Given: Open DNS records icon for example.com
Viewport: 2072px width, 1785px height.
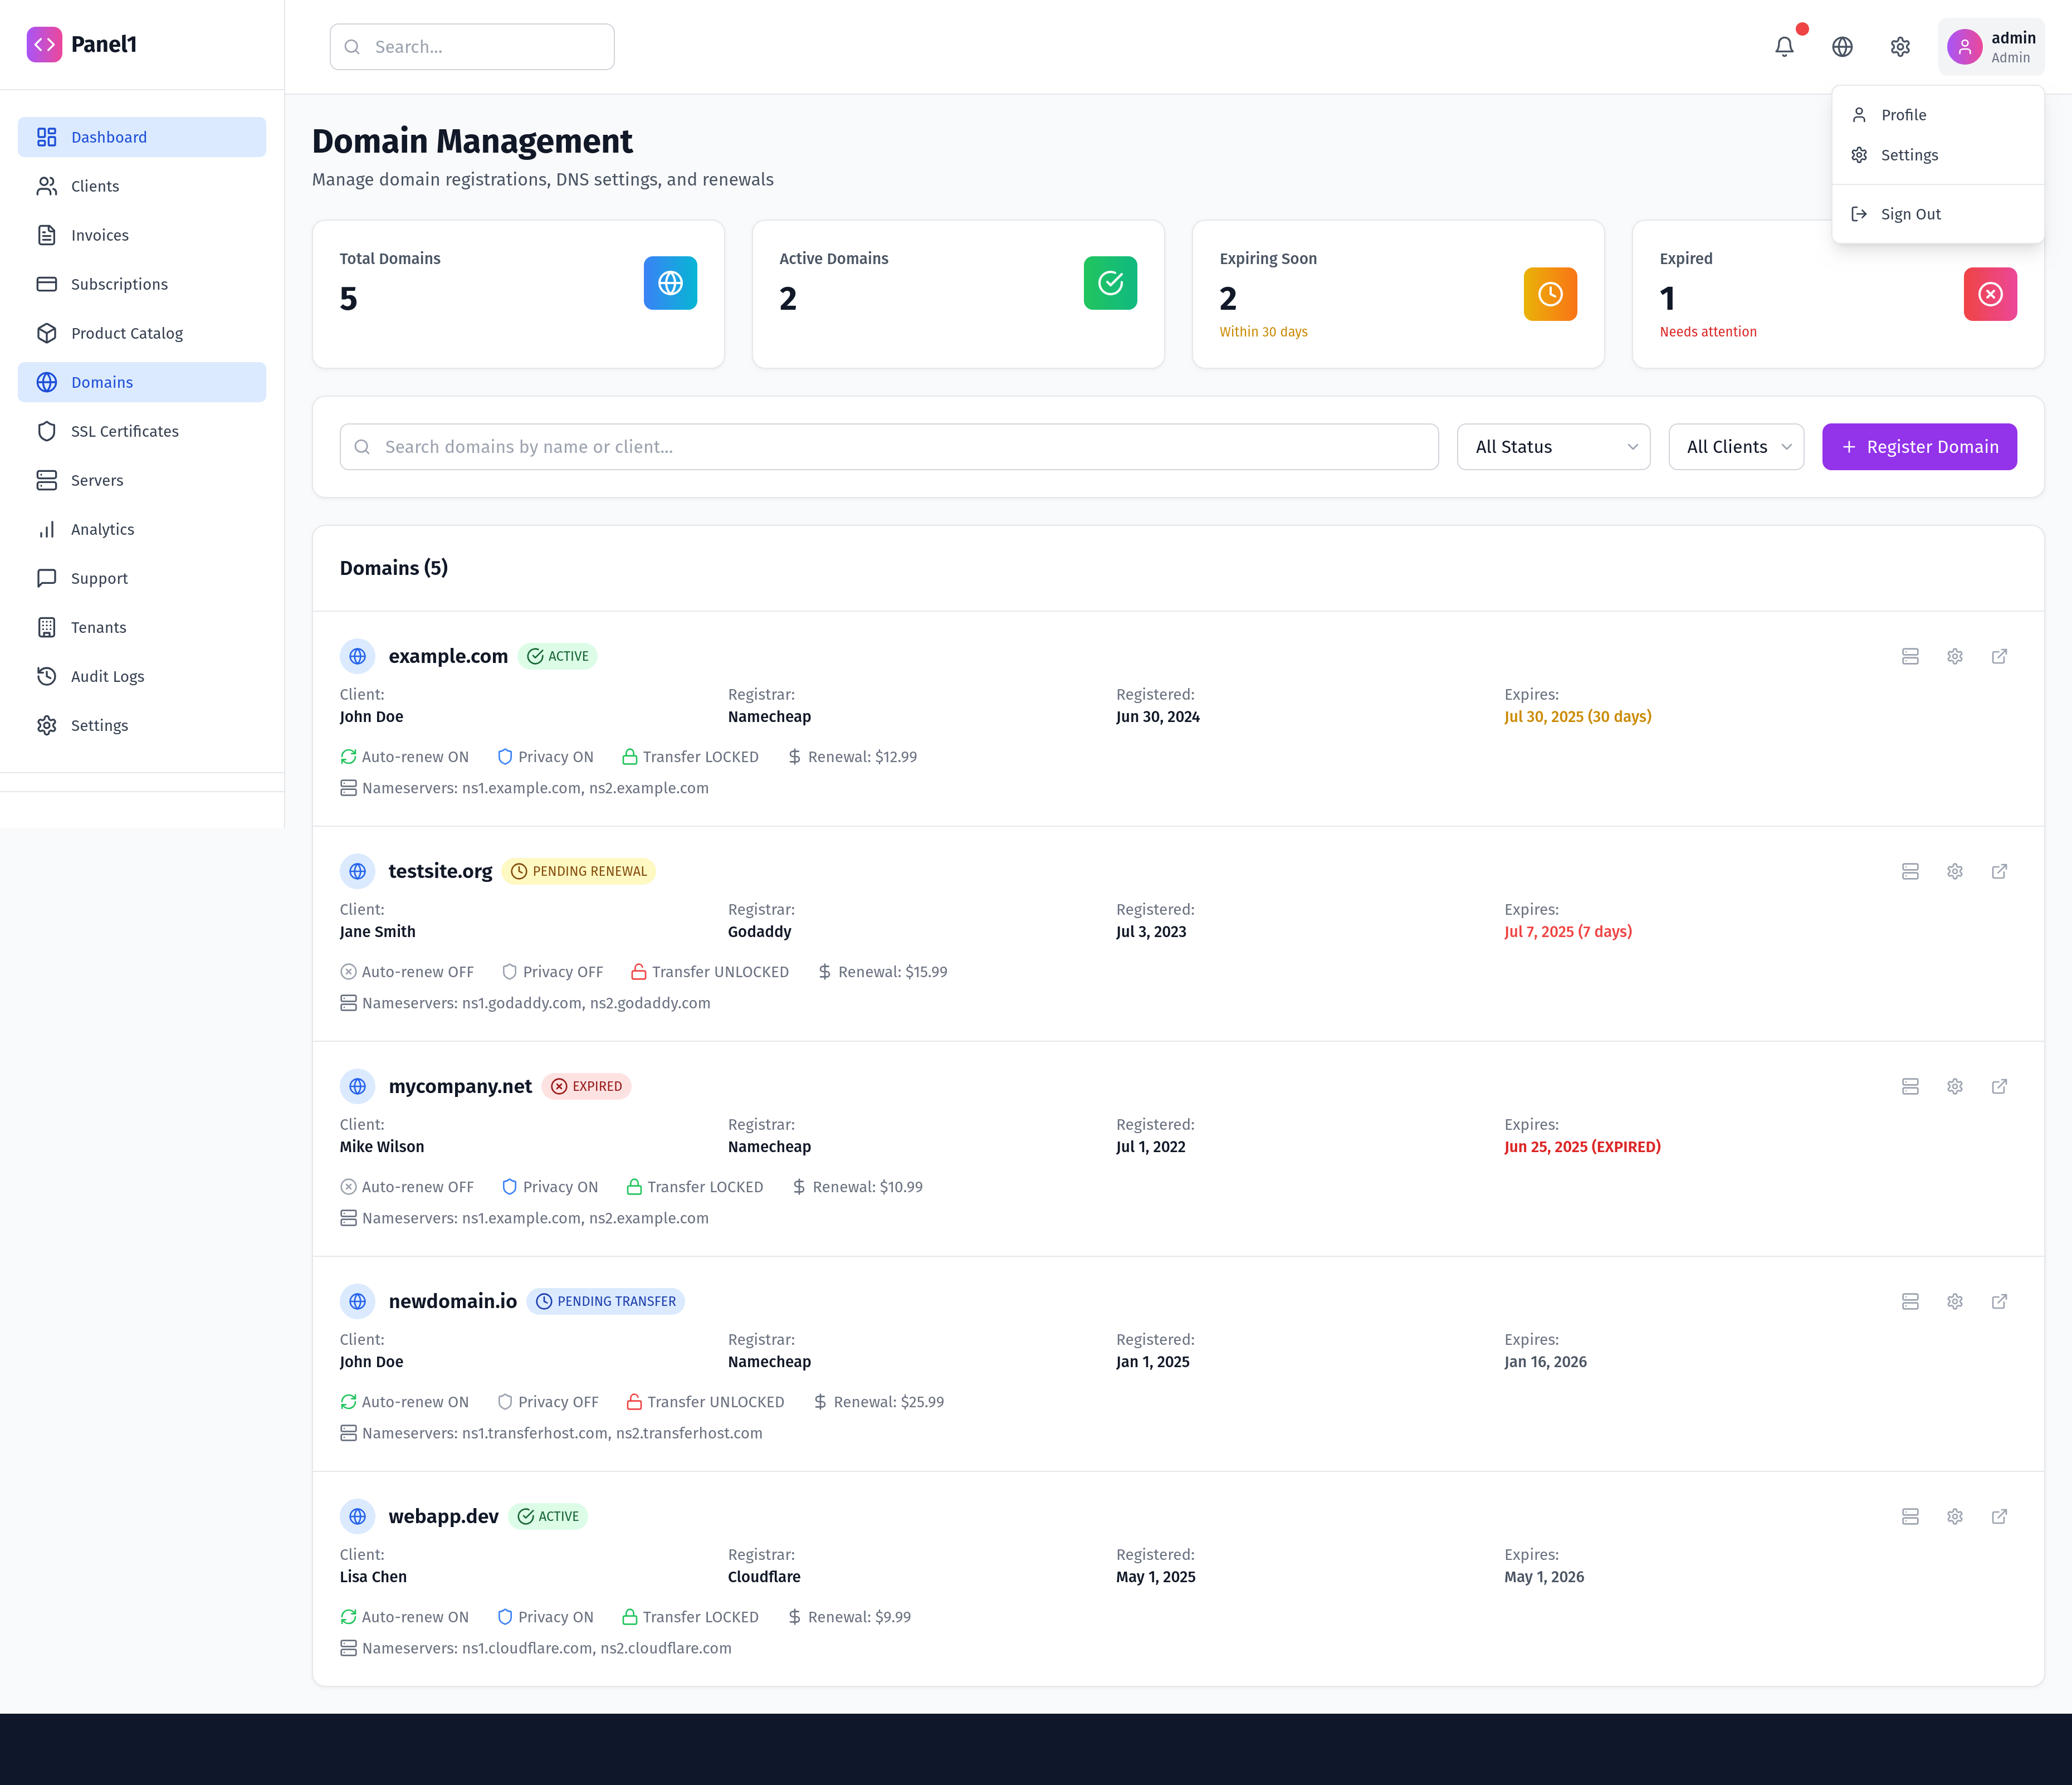Looking at the screenshot, I should (x=1910, y=656).
